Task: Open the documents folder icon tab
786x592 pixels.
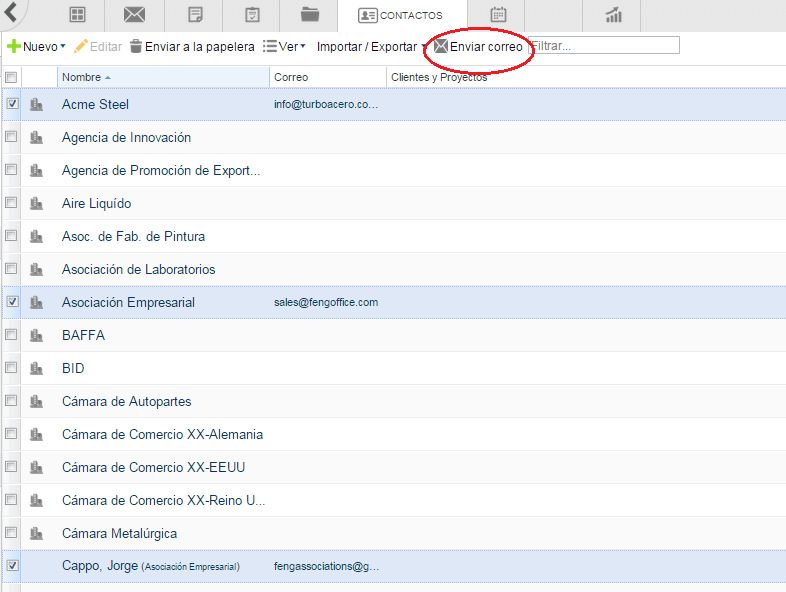Action: point(309,15)
